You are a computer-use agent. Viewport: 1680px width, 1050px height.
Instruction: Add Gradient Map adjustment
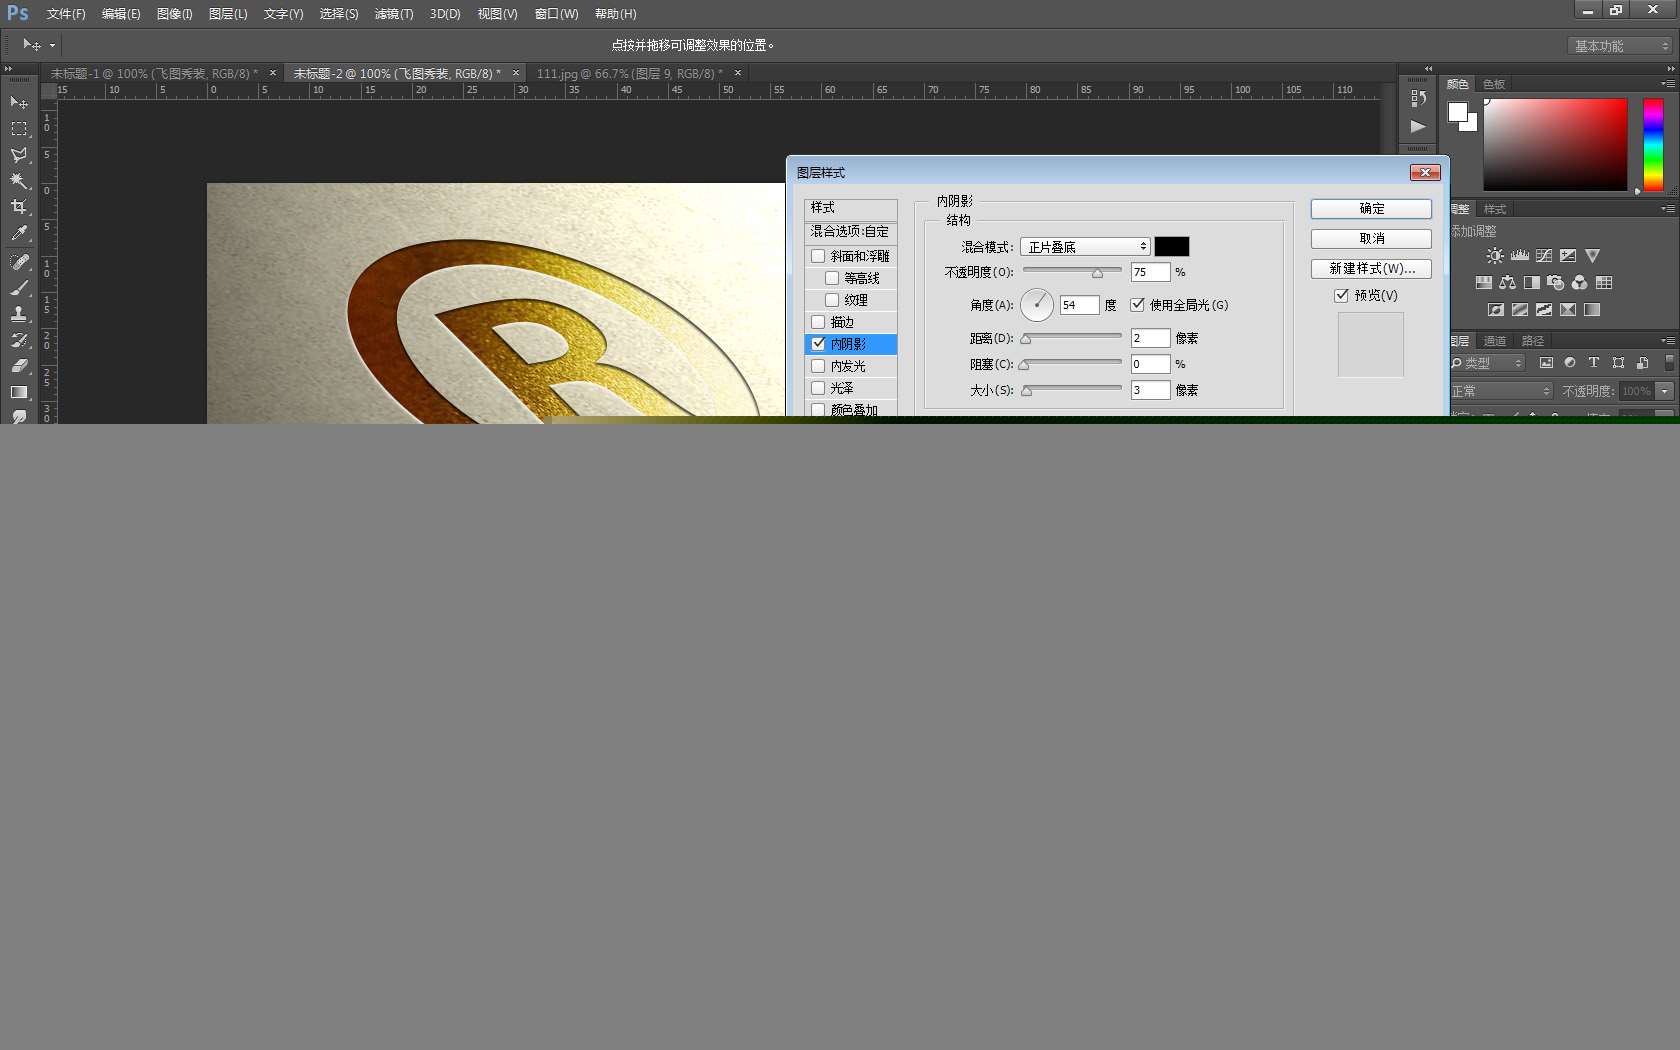pos(1592,310)
